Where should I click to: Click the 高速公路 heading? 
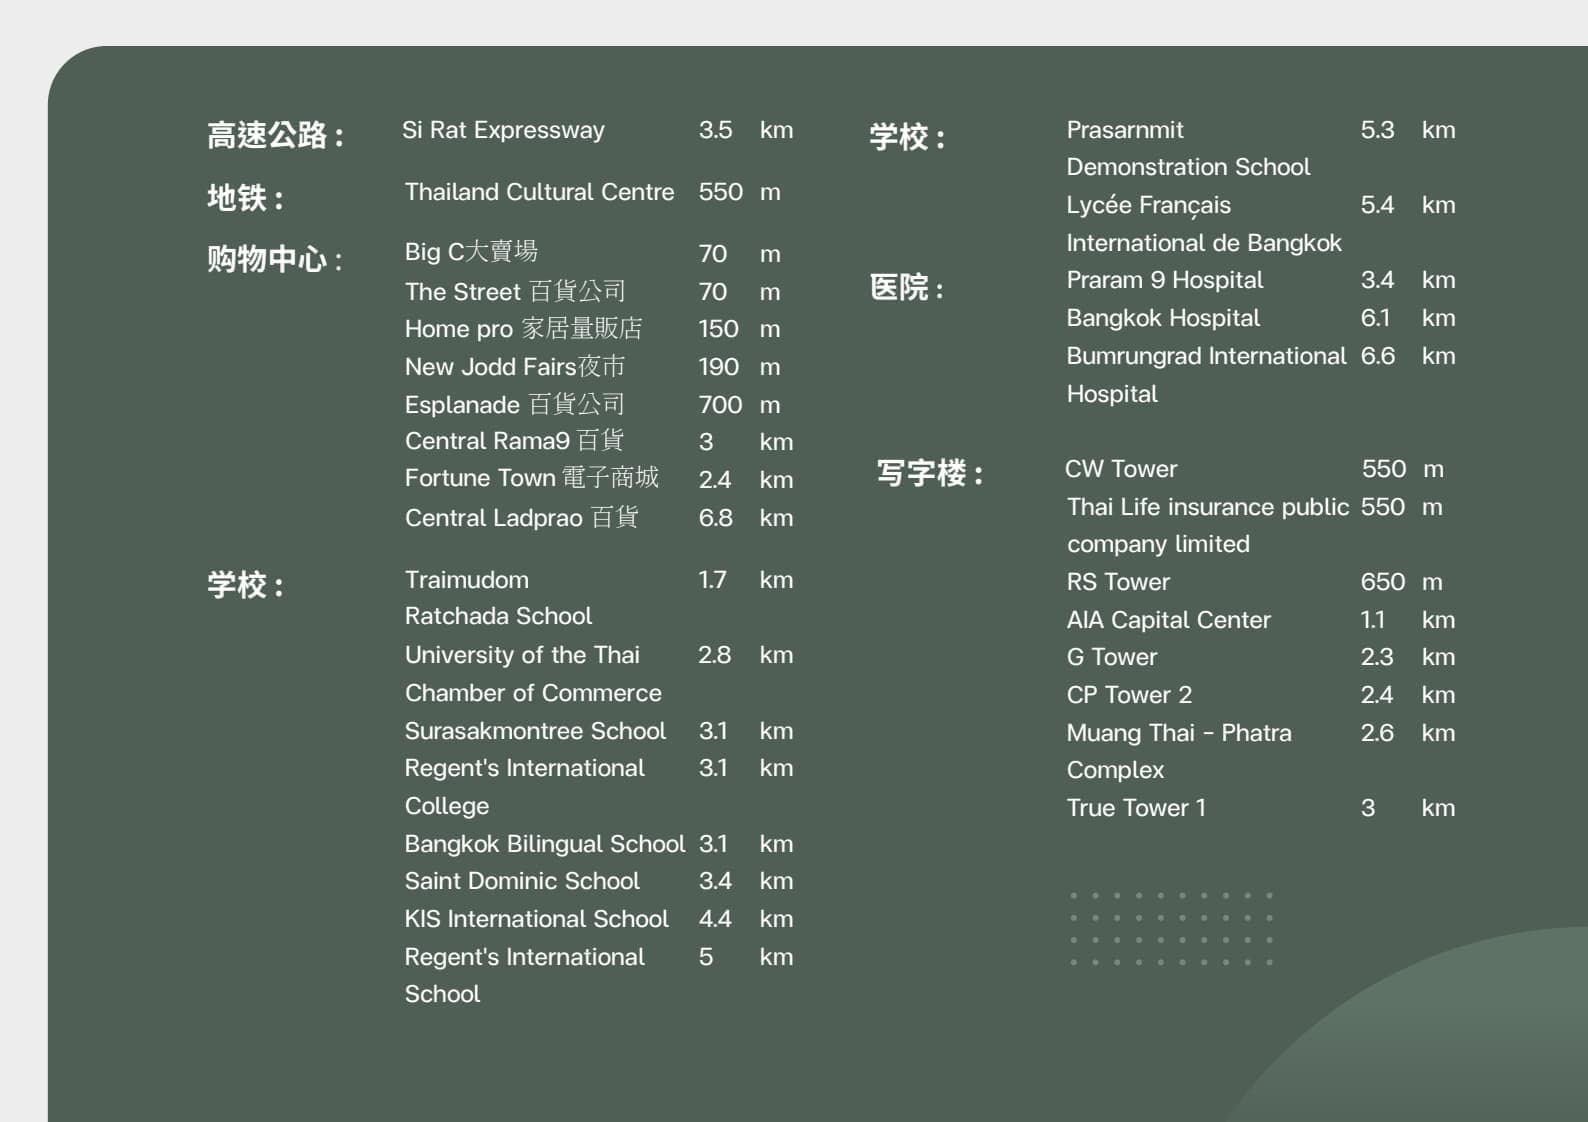(x=275, y=135)
